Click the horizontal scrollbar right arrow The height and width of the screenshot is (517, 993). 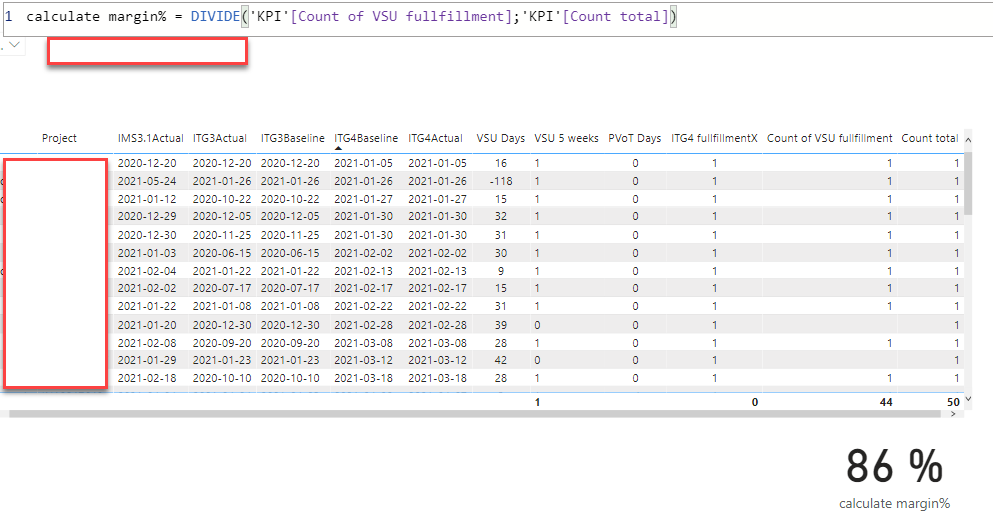pos(953,414)
